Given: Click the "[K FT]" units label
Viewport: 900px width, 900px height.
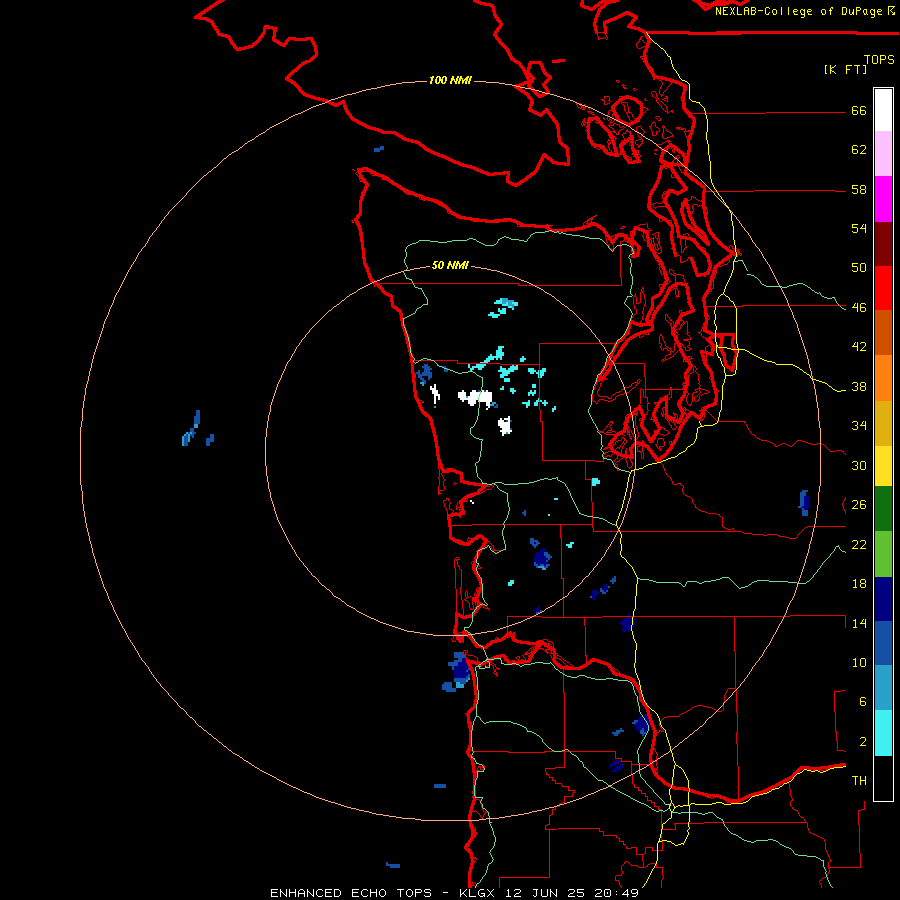Looking at the screenshot, I should point(845,70).
